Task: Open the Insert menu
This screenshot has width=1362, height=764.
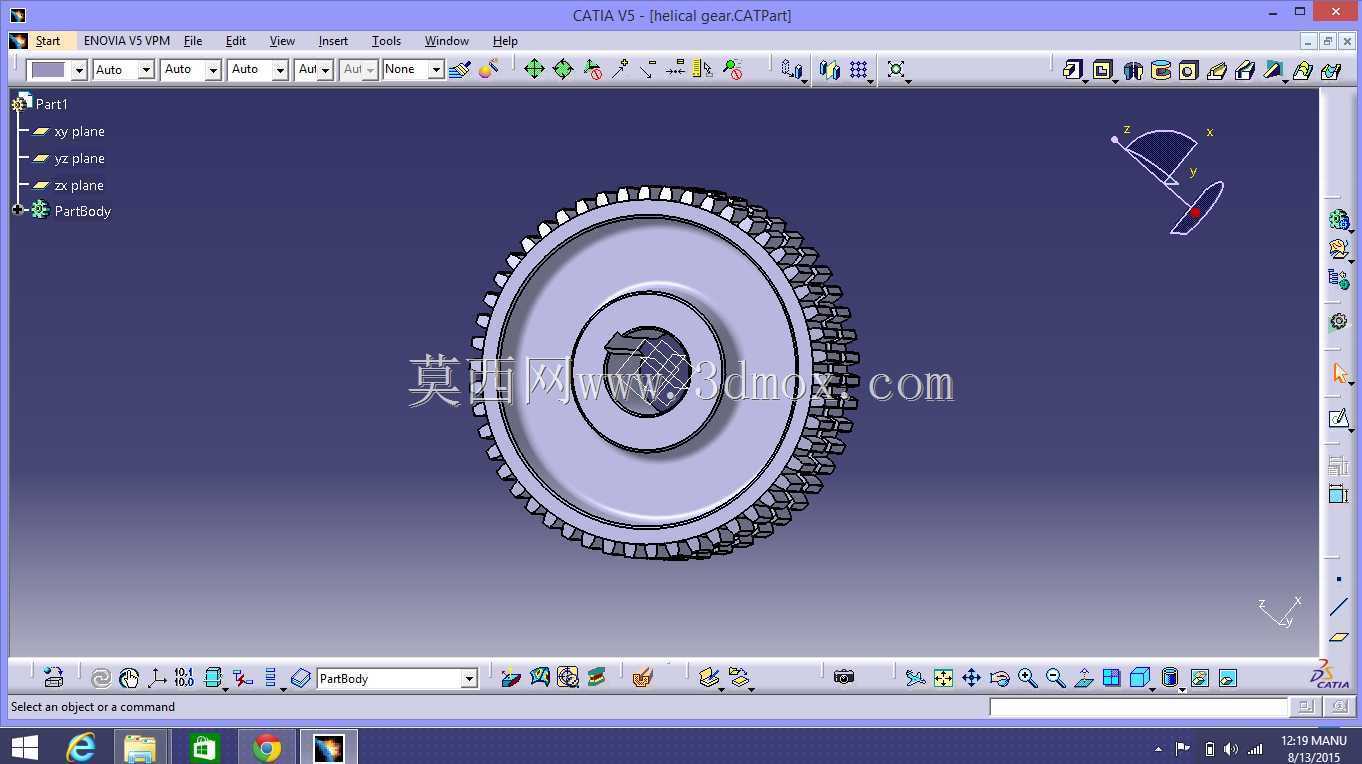Action: pyautogui.click(x=333, y=41)
